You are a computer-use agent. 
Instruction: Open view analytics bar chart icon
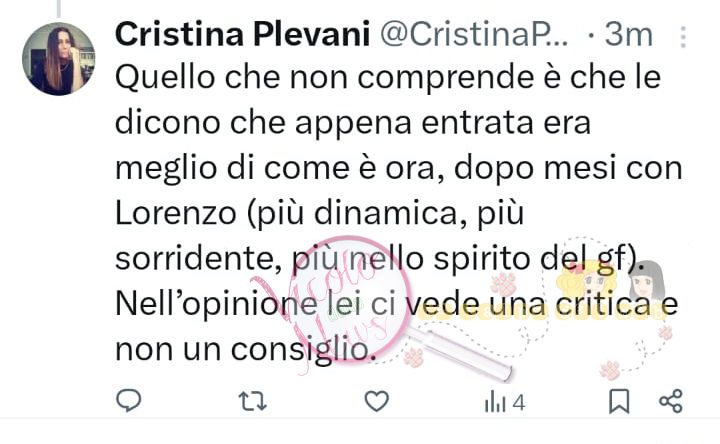point(495,402)
